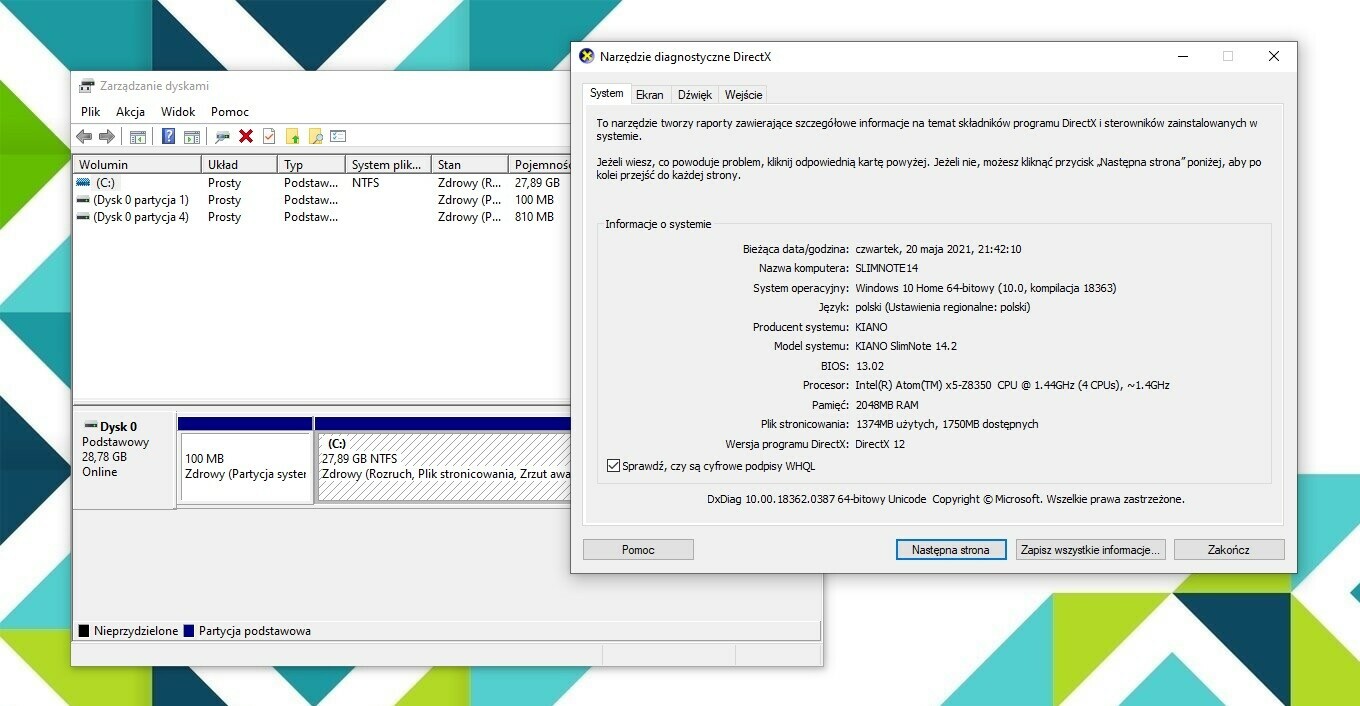Click the red X delete toolbar icon
This screenshot has height=706, width=1360.
(245, 136)
